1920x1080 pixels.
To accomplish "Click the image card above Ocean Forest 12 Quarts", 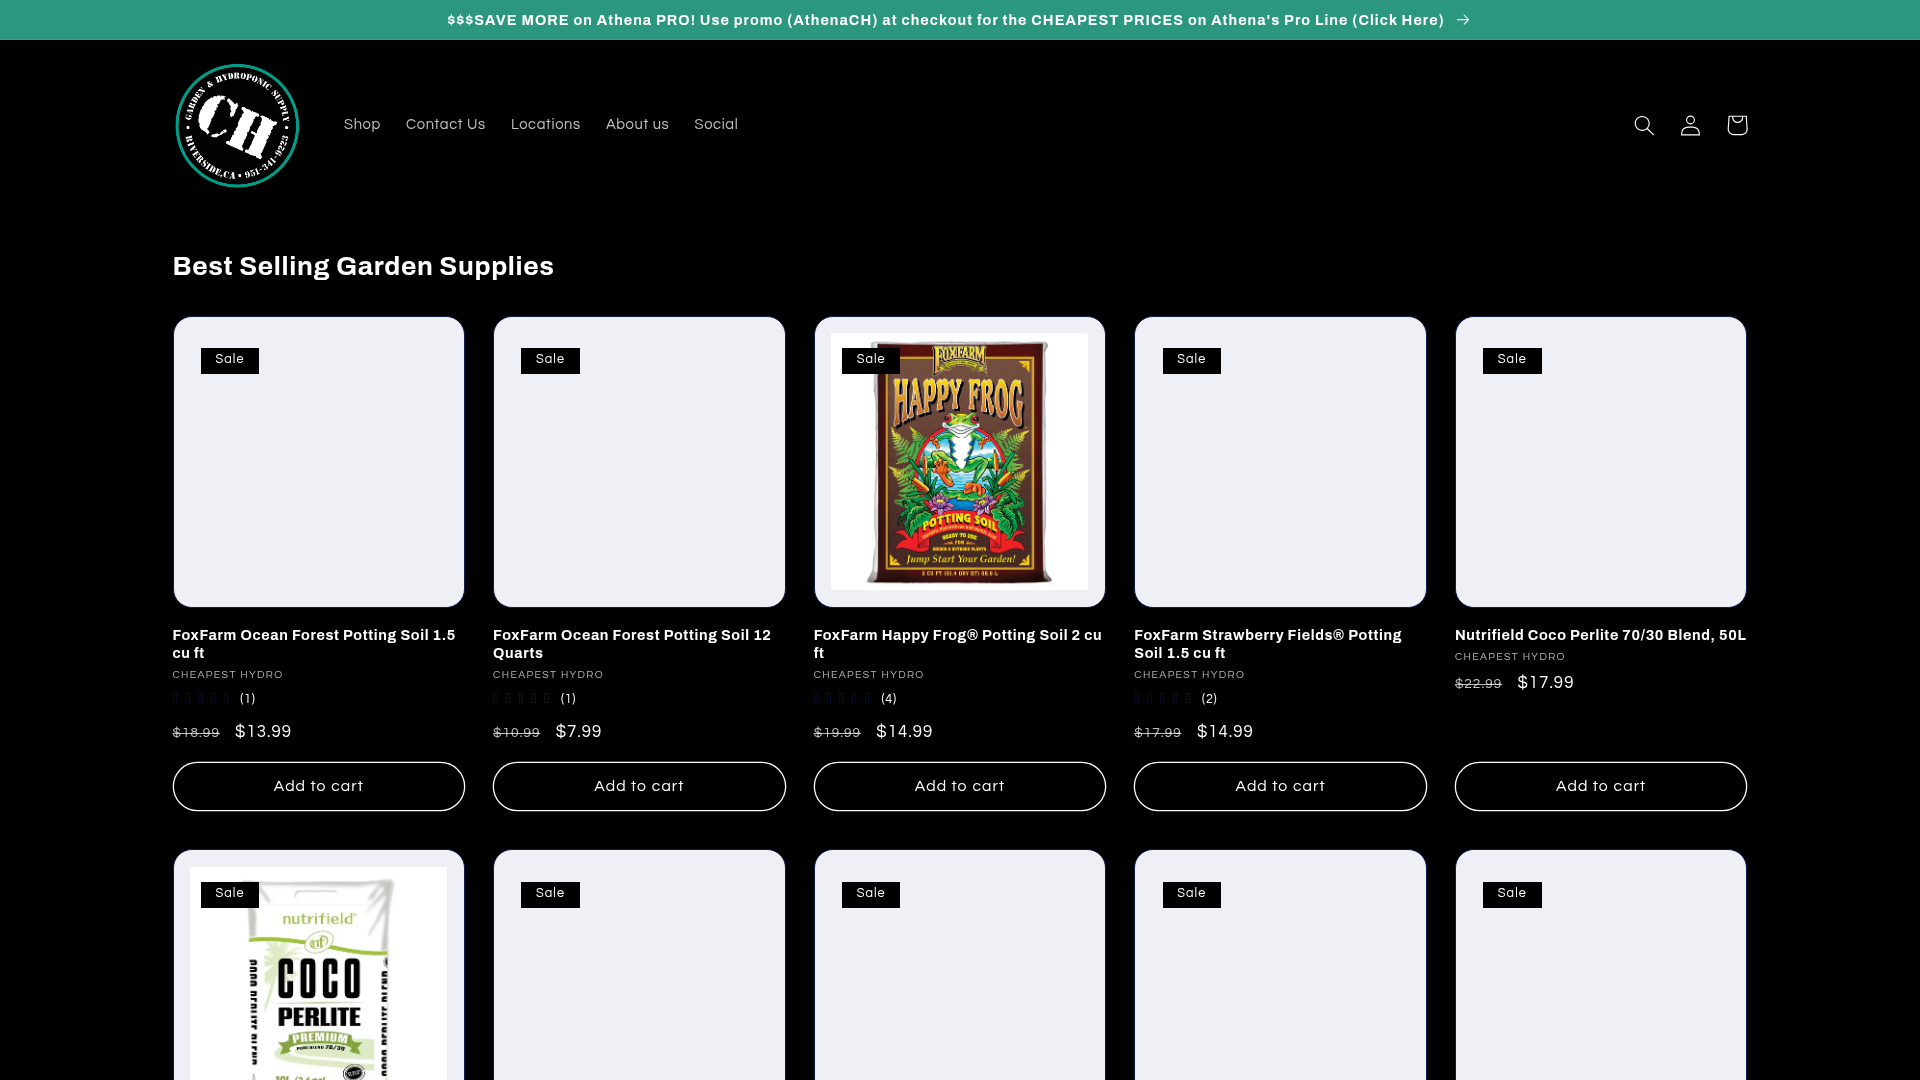I will [x=639, y=462].
